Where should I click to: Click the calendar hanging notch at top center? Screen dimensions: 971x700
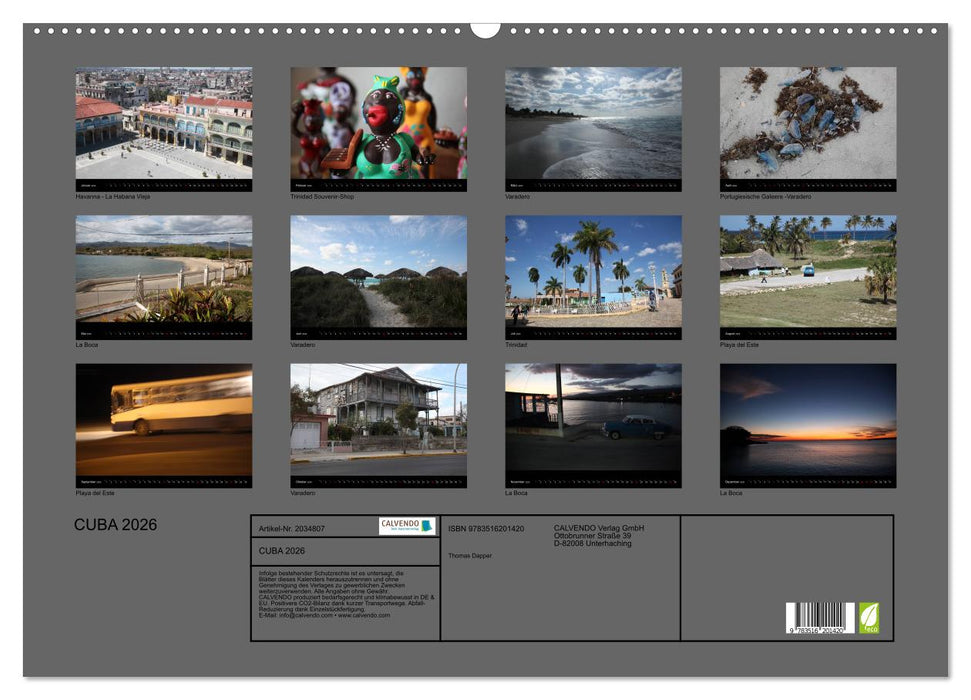click(485, 29)
